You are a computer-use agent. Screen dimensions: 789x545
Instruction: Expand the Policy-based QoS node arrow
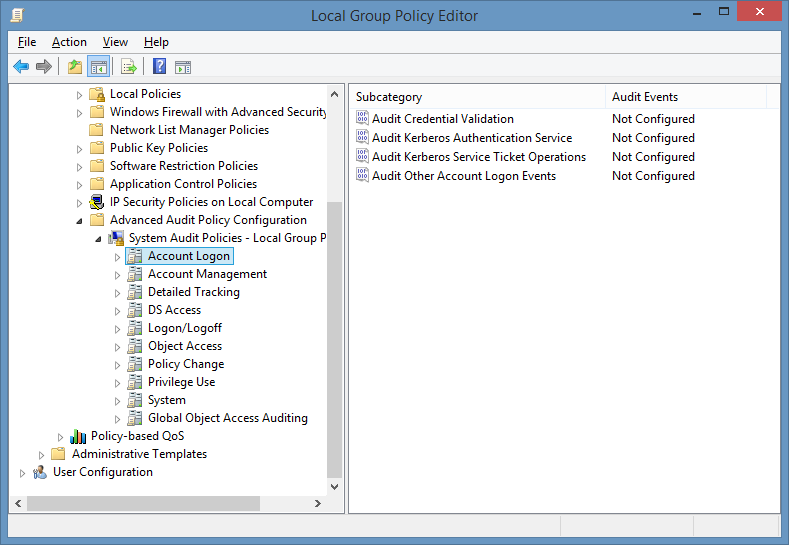pos(60,437)
